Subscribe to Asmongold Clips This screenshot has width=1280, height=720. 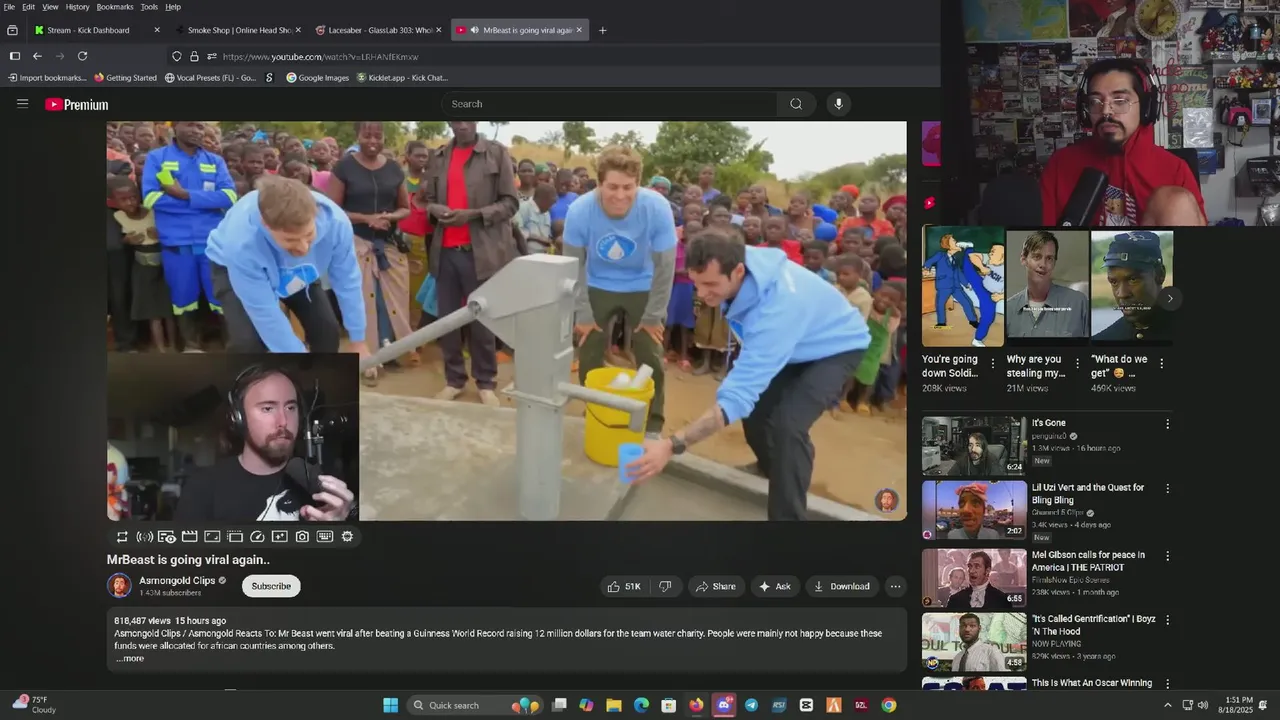pos(271,586)
